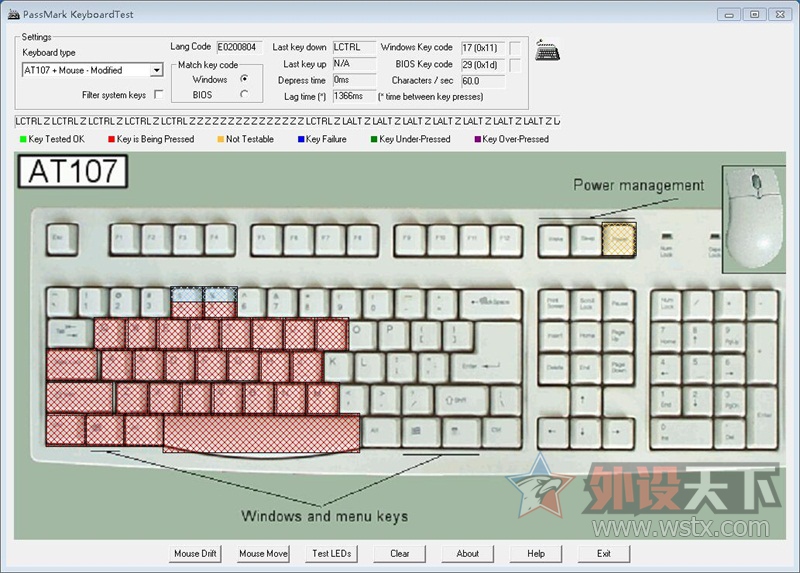The width and height of the screenshot is (800, 573).
Task: Click the Home key in the navigation cluster
Action: point(587,335)
